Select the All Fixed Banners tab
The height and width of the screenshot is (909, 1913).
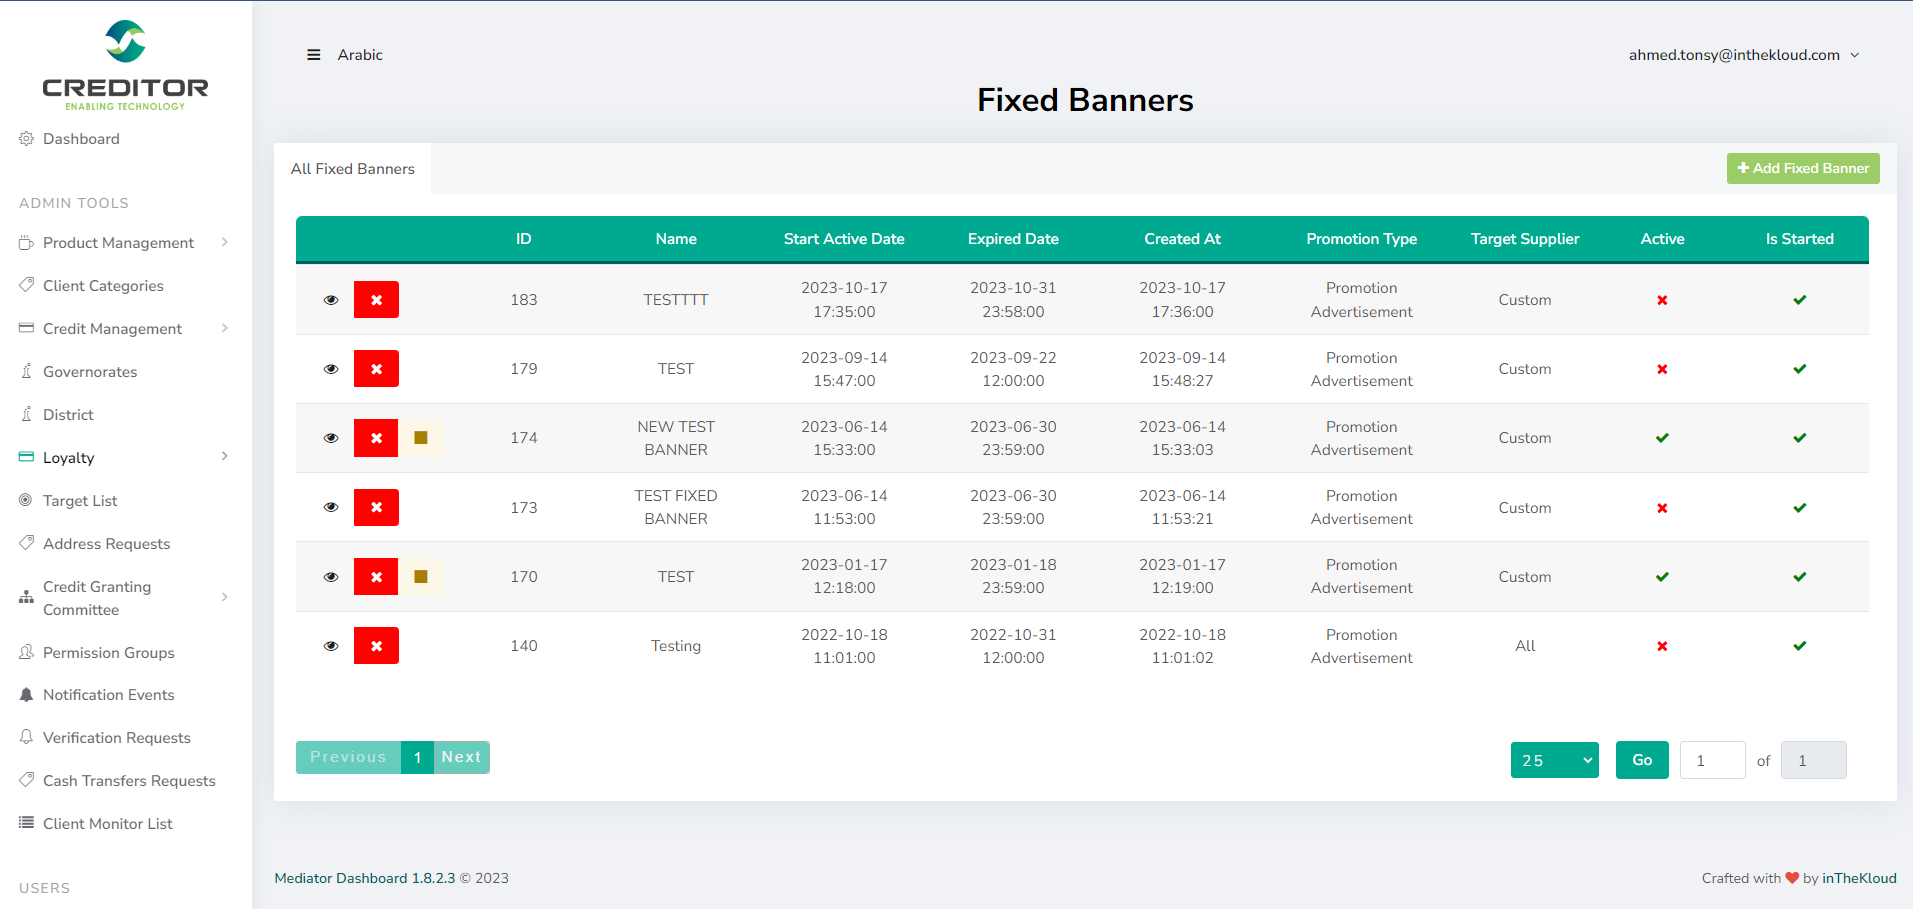coord(353,169)
